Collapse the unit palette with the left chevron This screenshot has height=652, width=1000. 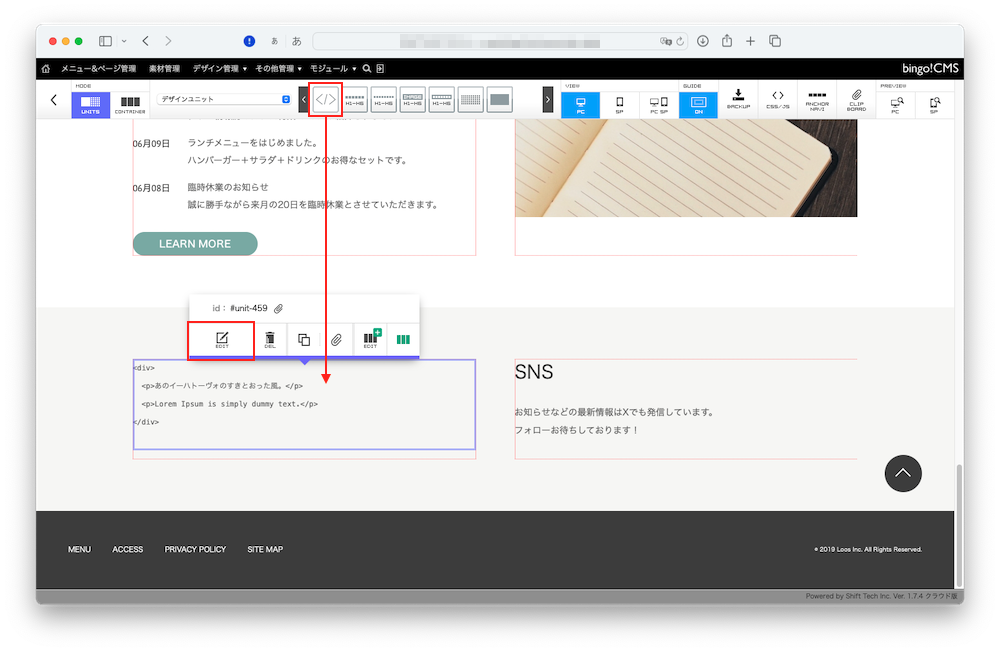coord(54,100)
